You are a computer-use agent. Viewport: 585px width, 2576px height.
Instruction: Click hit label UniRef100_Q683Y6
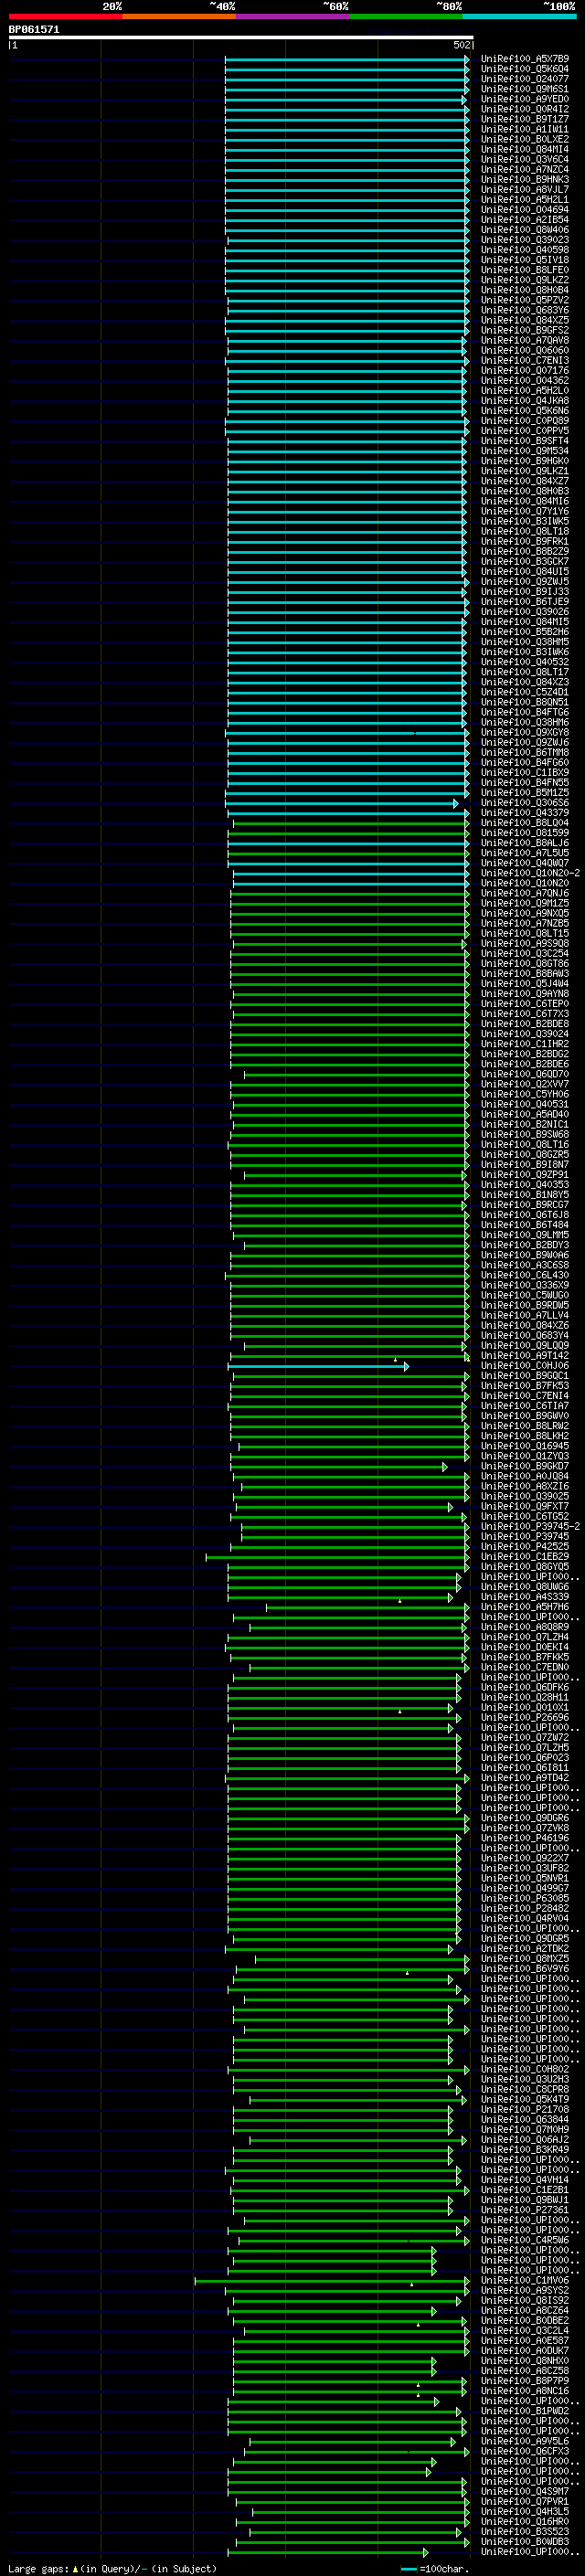pyautogui.click(x=524, y=310)
